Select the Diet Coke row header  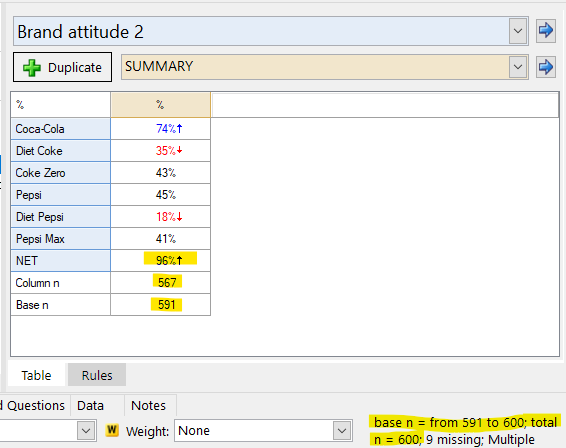point(61,151)
